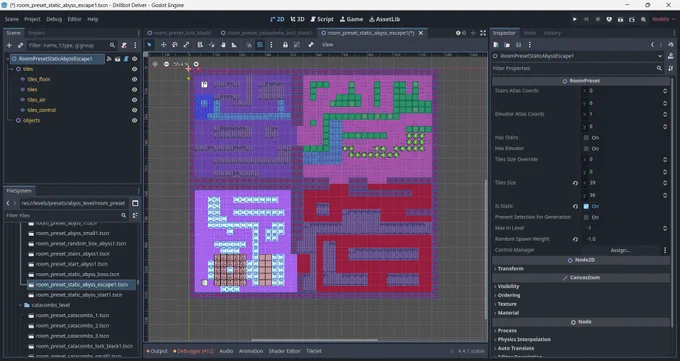Image resolution: width=680 pixels, height=361 pixels.
Task: Open script attached to RoomPresetStaticAbyssEscape1
Action: tap(126, 59)
